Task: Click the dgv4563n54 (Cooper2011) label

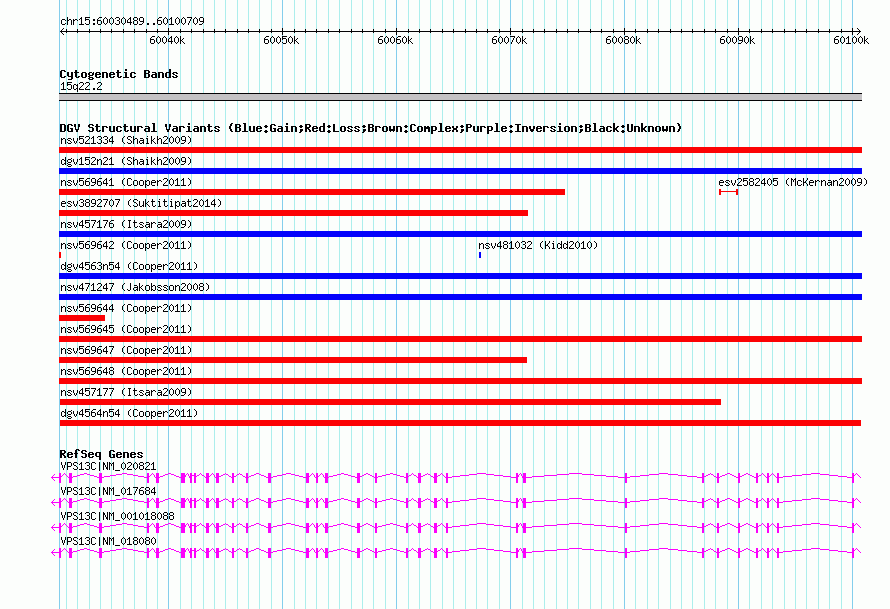Action: [x=129, y=266]
